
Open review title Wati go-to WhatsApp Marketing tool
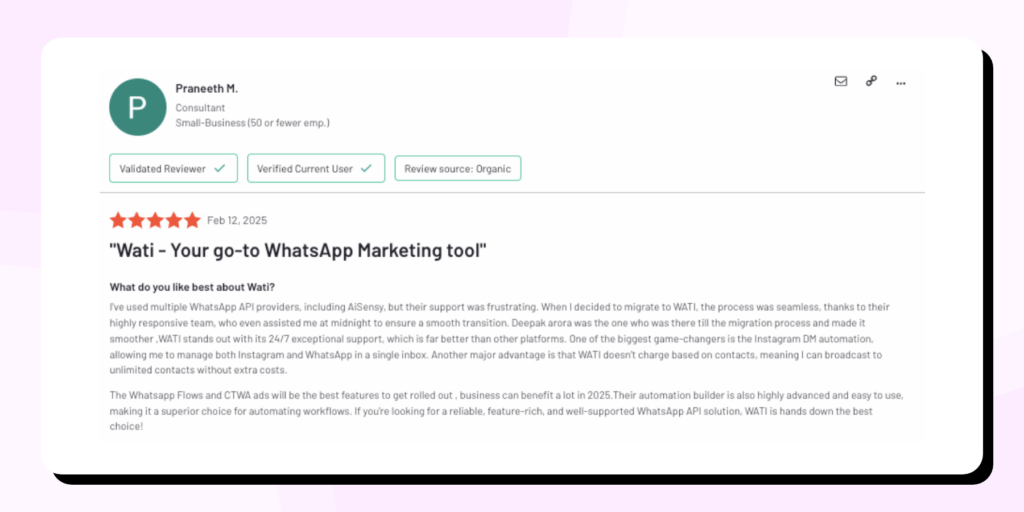[x=298, y=251]
